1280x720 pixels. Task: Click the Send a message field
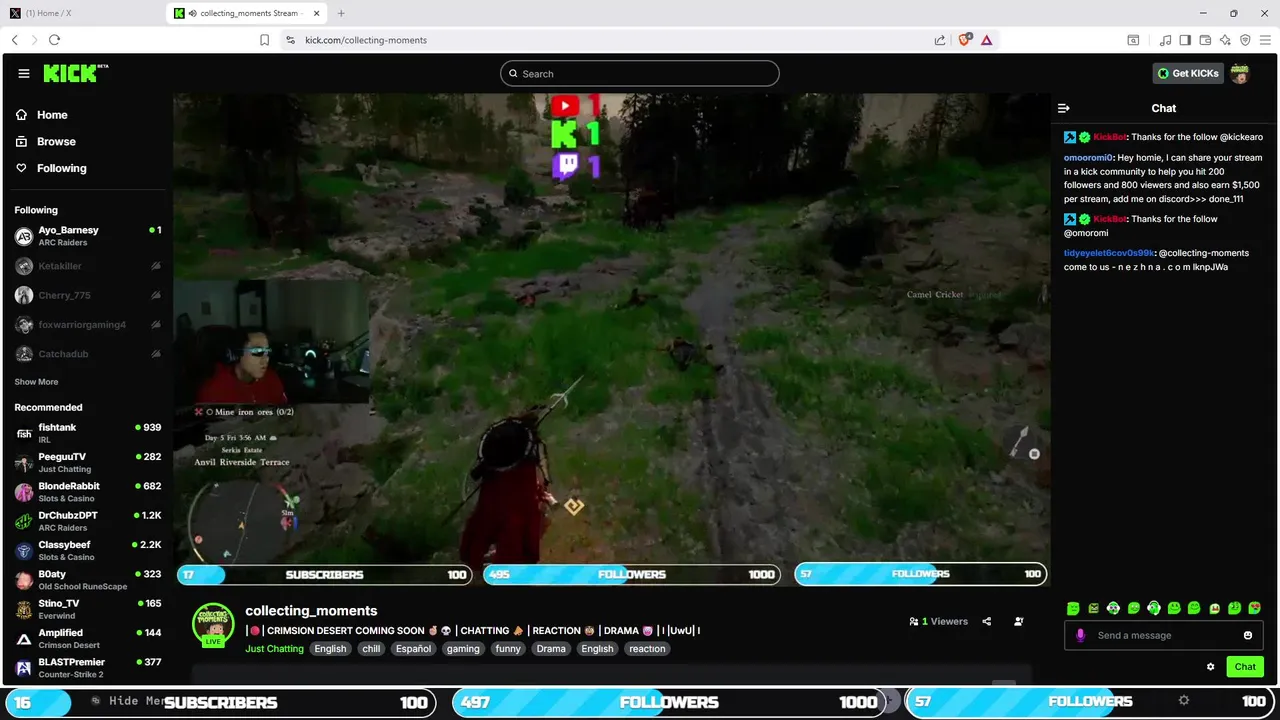pos(1165,635)
